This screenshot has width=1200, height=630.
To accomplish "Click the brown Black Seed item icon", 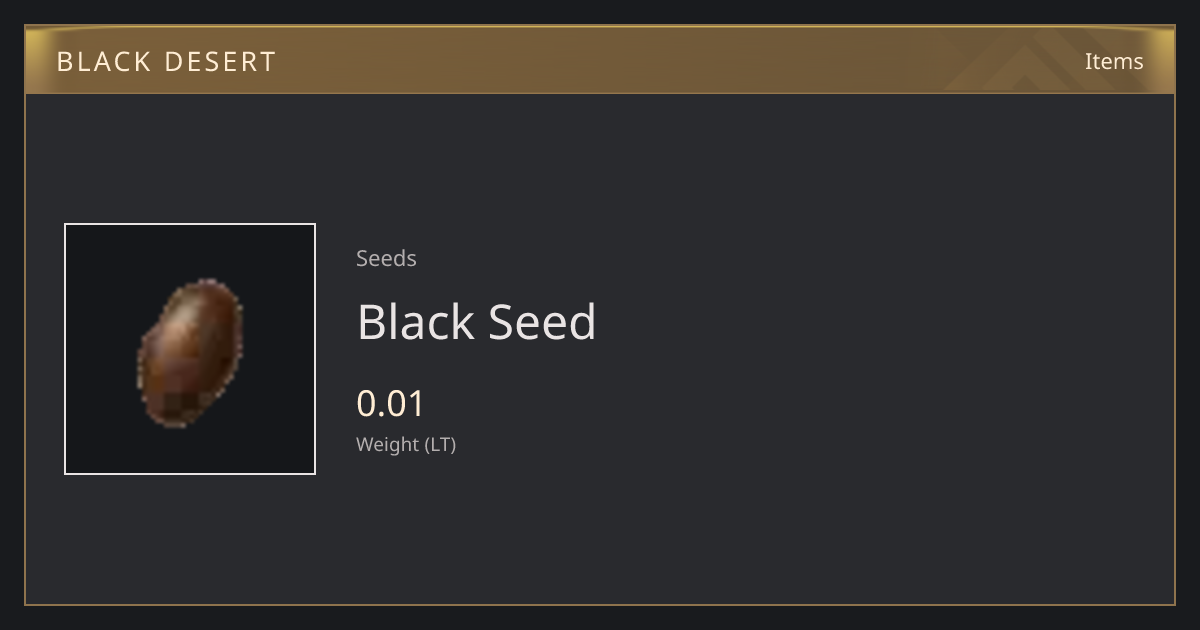I will coord(190,352).
